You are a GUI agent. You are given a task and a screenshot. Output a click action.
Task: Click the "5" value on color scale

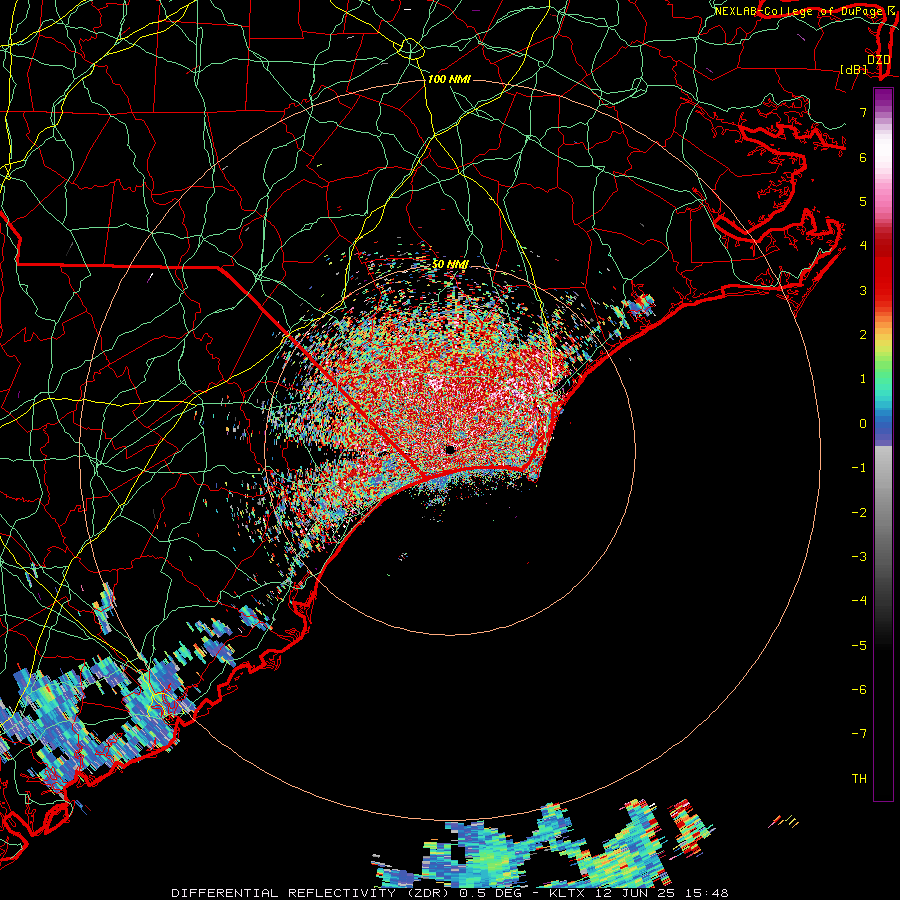863,201
